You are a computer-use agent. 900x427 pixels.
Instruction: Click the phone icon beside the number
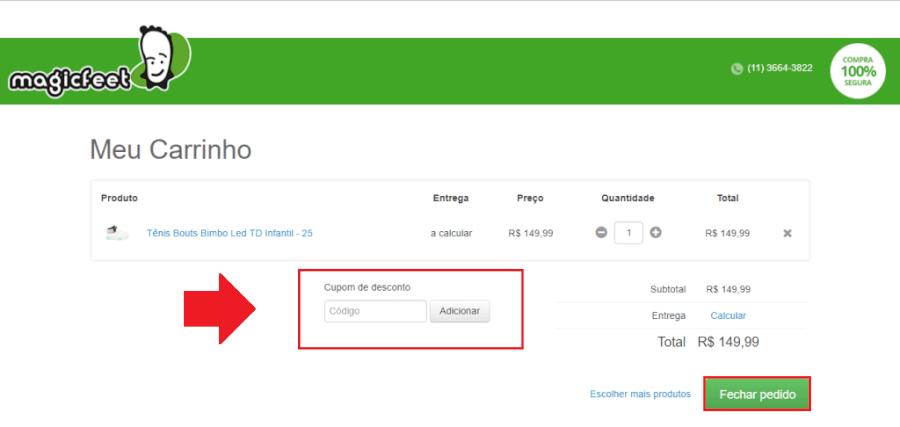[737, 69]
